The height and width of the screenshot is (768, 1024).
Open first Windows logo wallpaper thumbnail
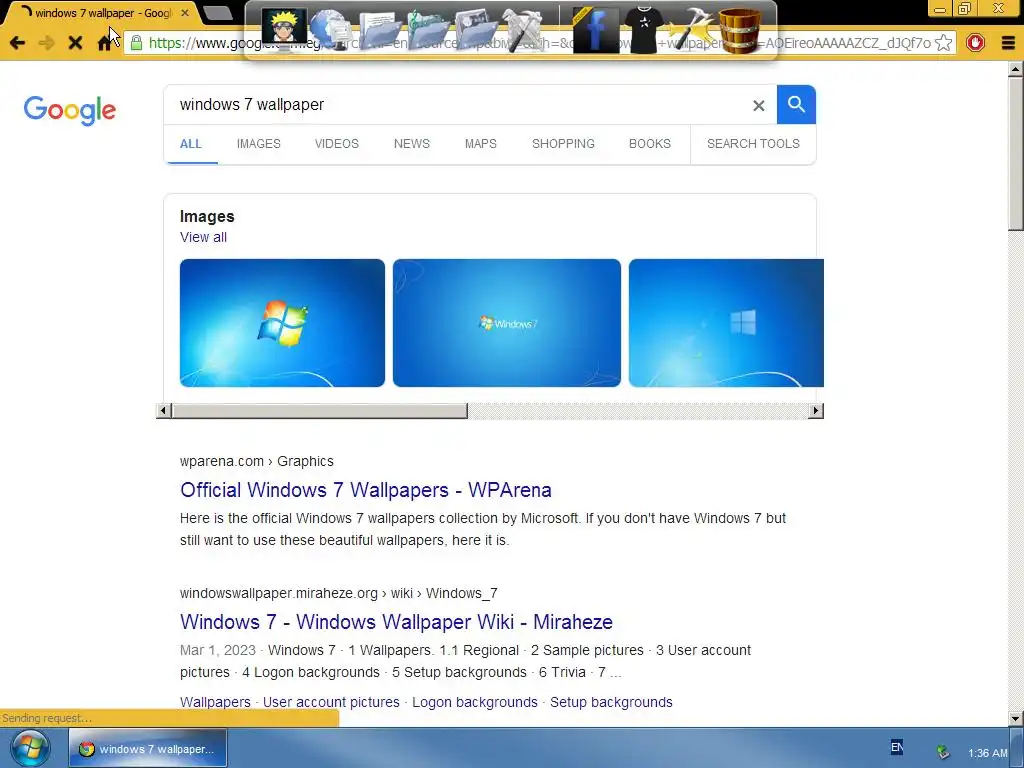(282, 323)
